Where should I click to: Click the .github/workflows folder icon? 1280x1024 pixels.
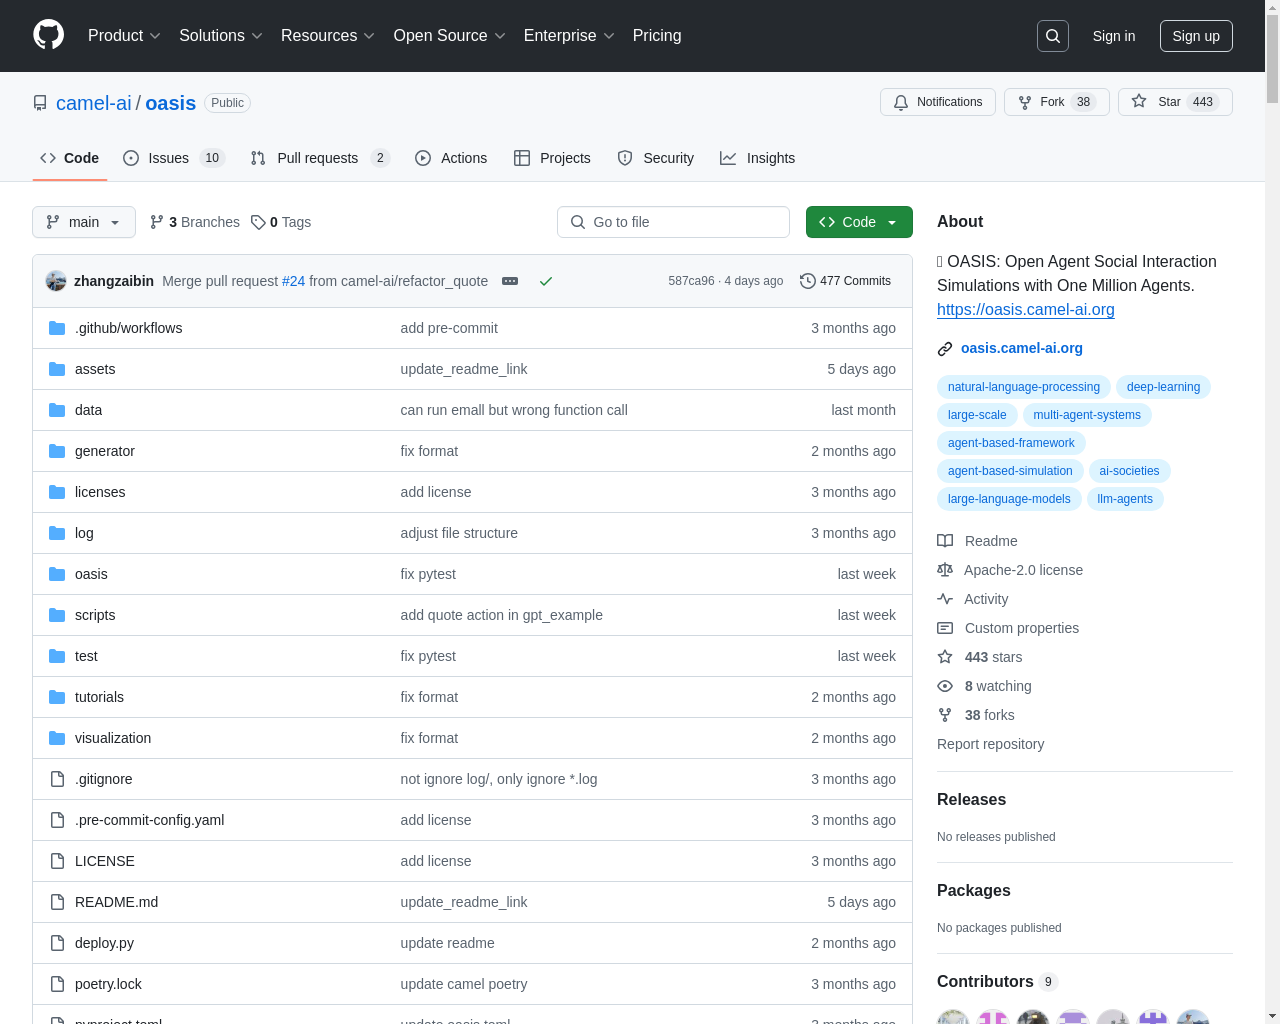click(57, 328)
